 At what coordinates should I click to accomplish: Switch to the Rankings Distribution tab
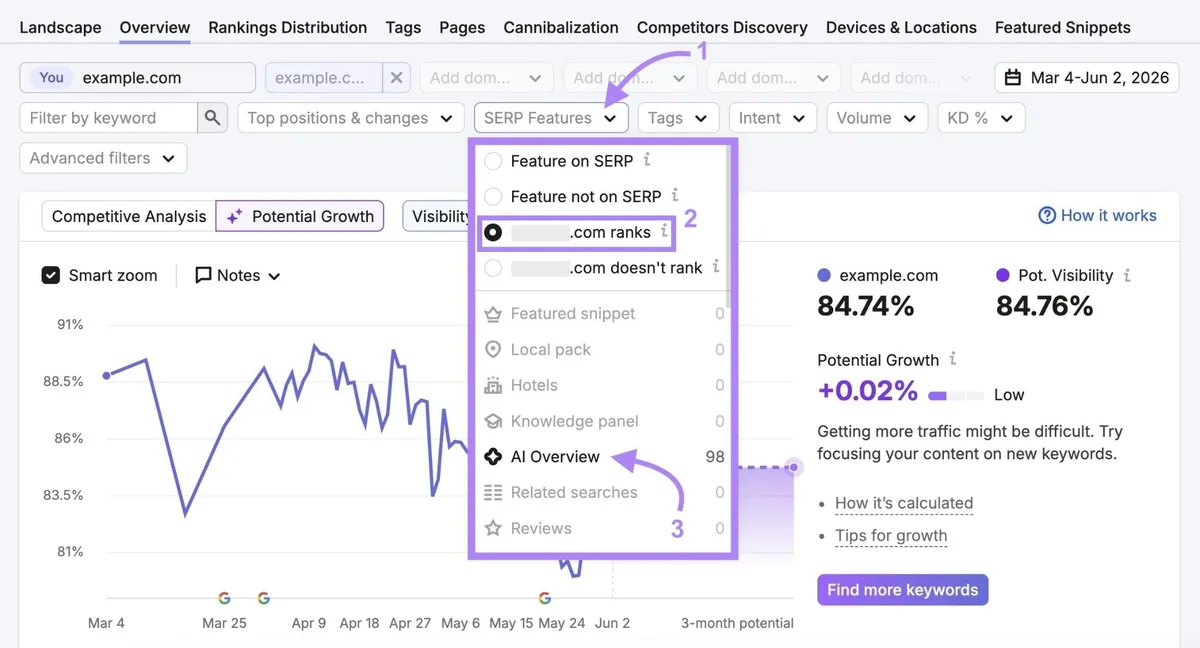pyautogui.click(x=288, y=28)
